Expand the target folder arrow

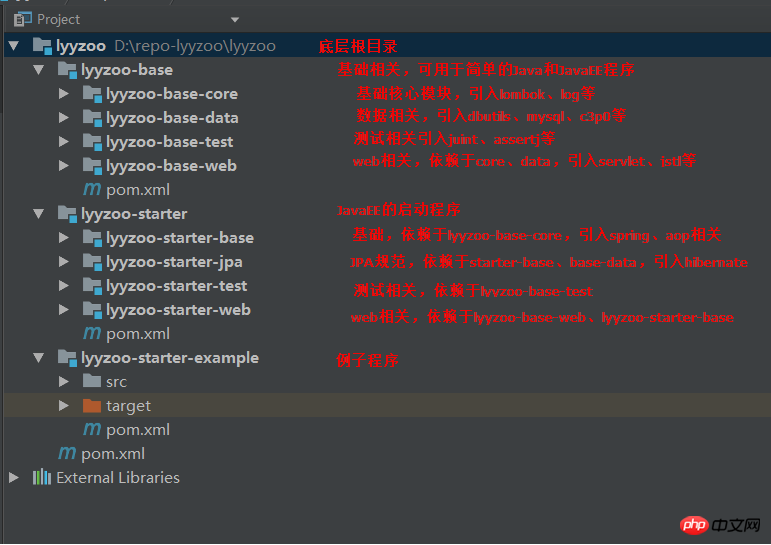64,406
